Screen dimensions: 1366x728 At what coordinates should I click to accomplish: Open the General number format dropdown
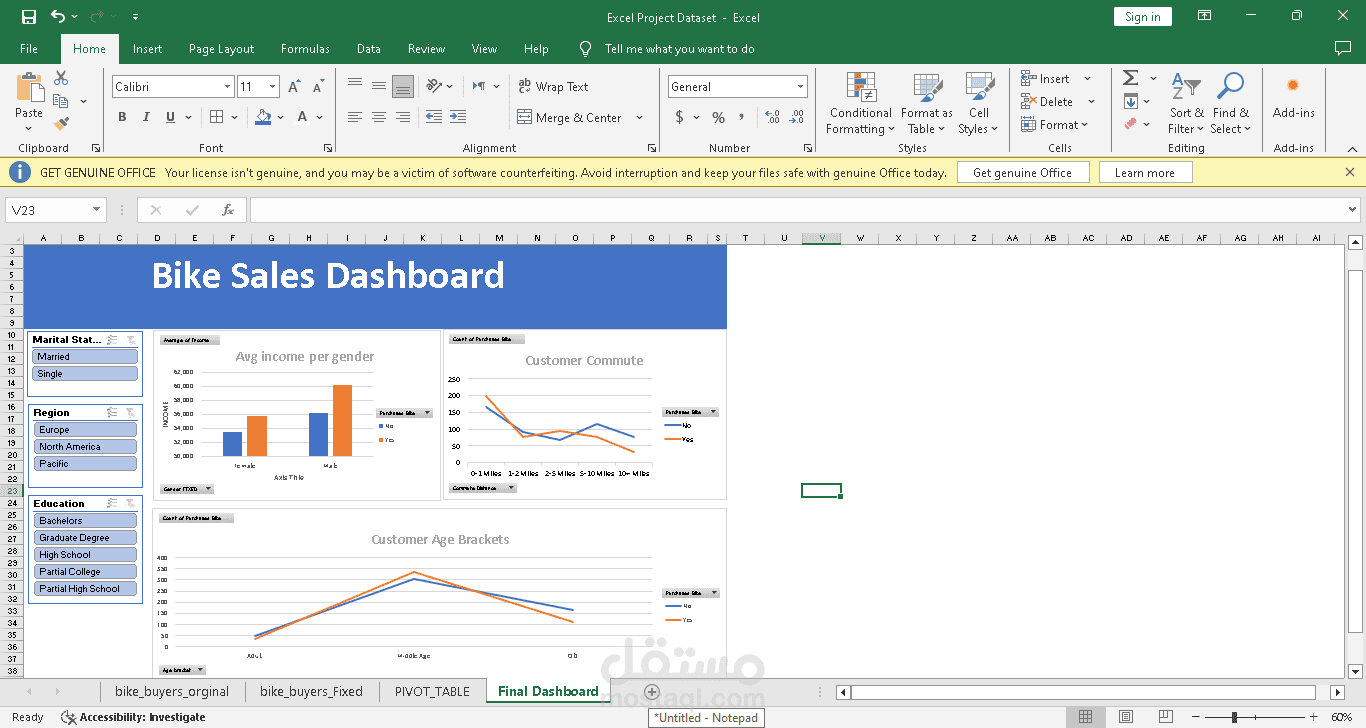(800, 86)
